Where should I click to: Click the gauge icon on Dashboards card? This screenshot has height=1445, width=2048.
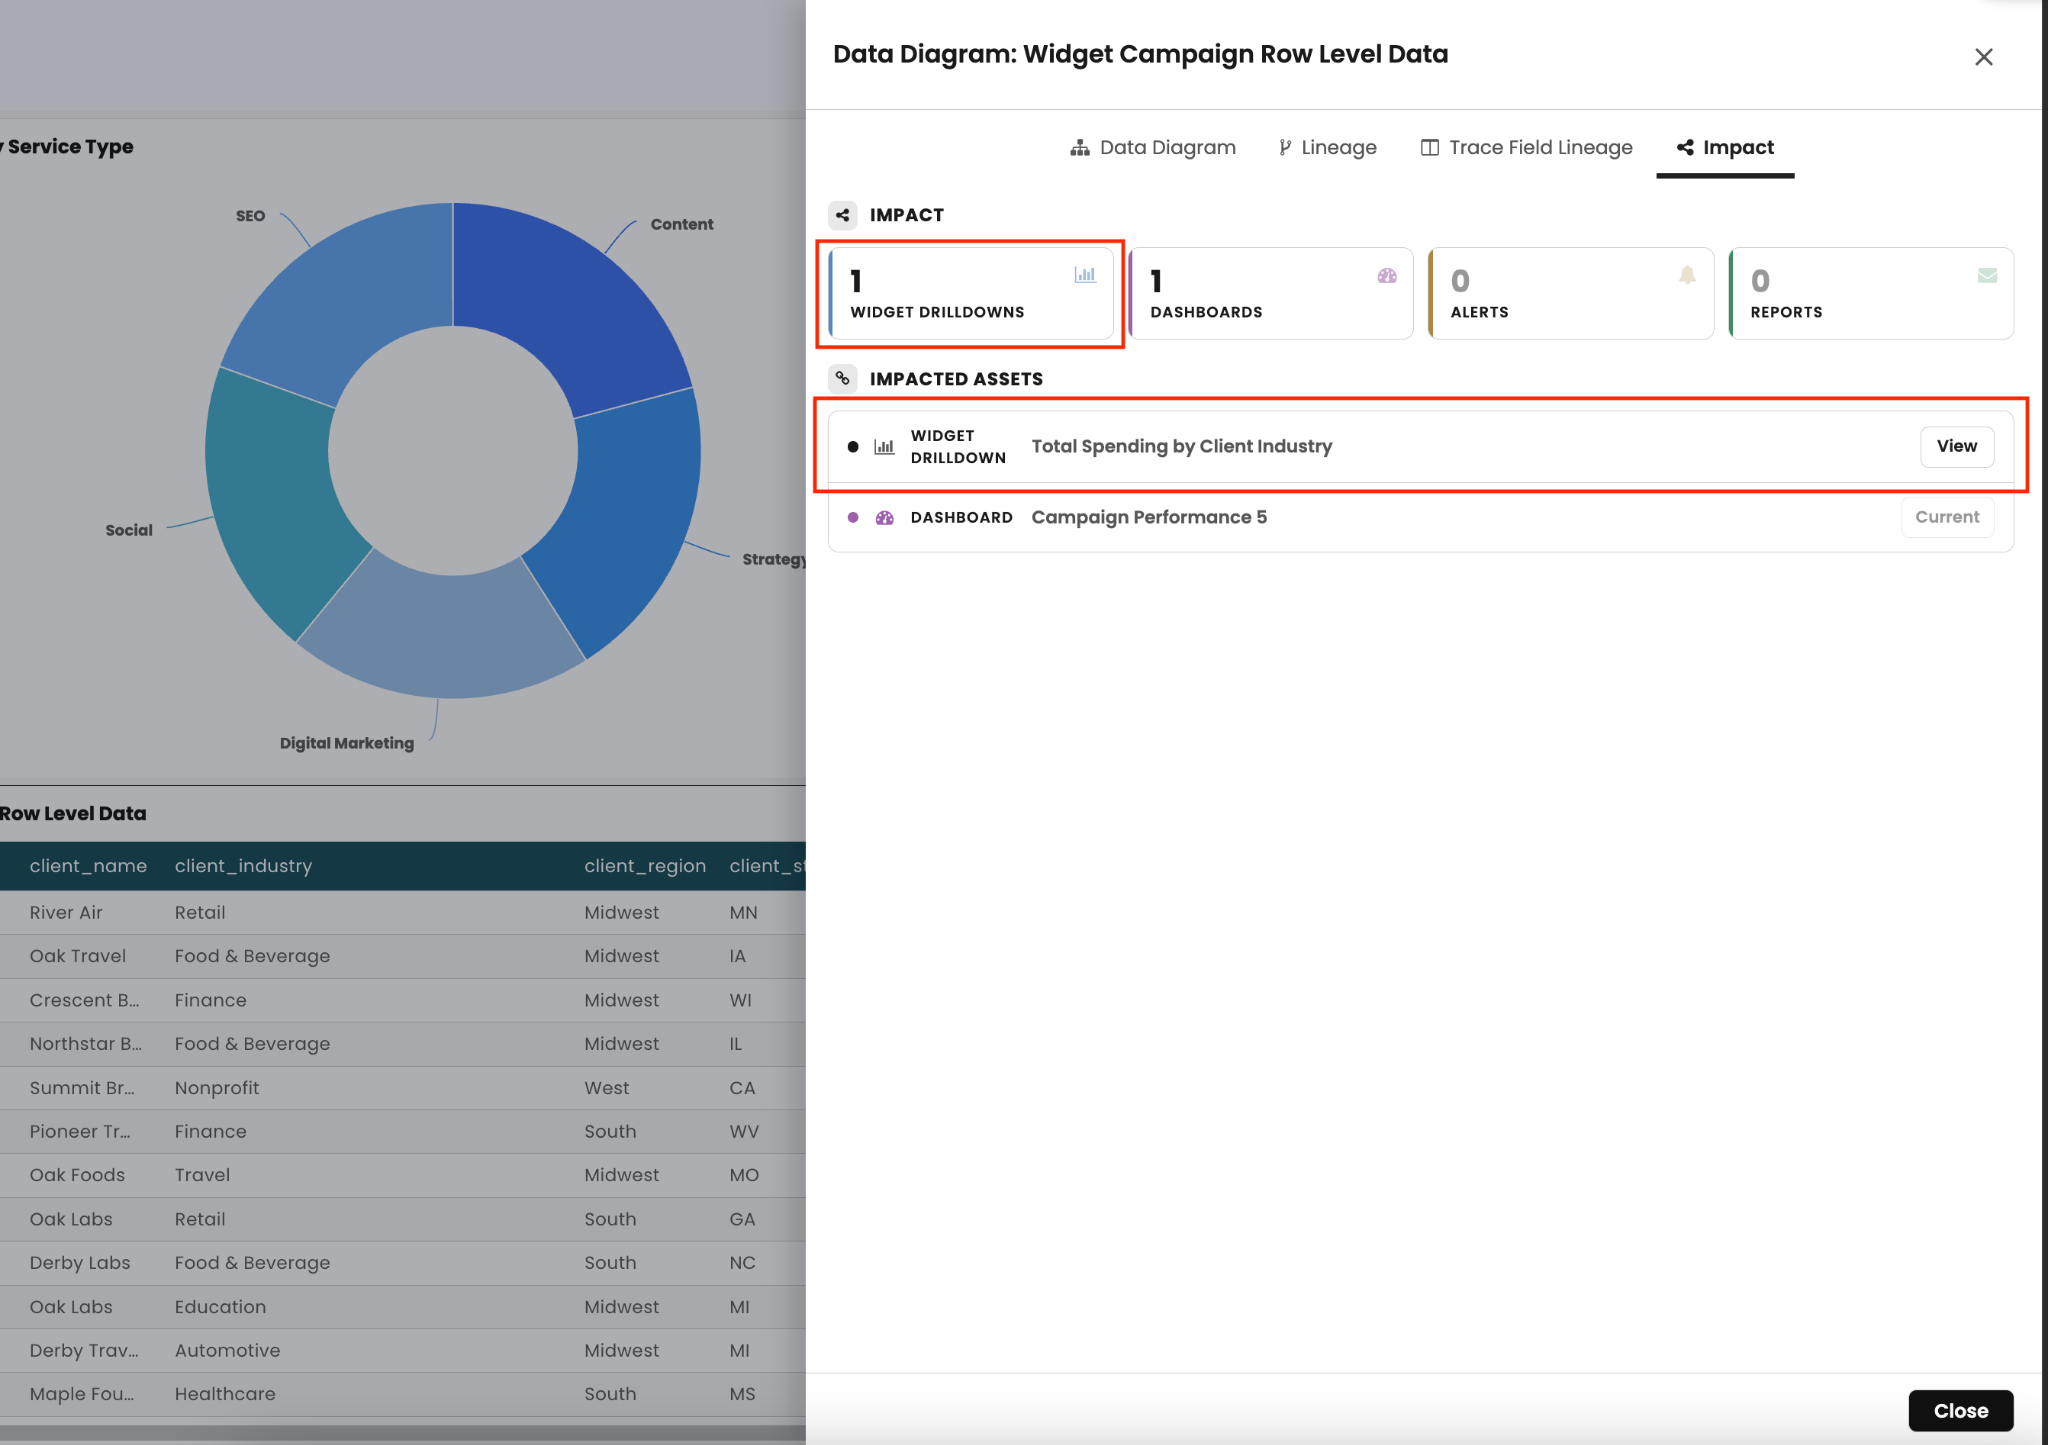[1387, 275]
